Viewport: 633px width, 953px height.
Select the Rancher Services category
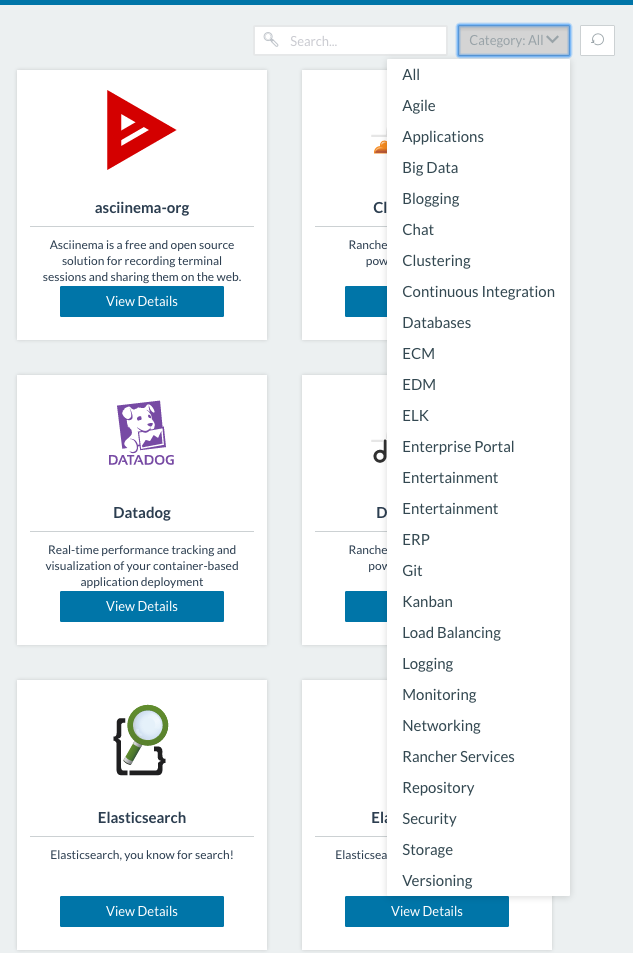[x=458, y=757]
